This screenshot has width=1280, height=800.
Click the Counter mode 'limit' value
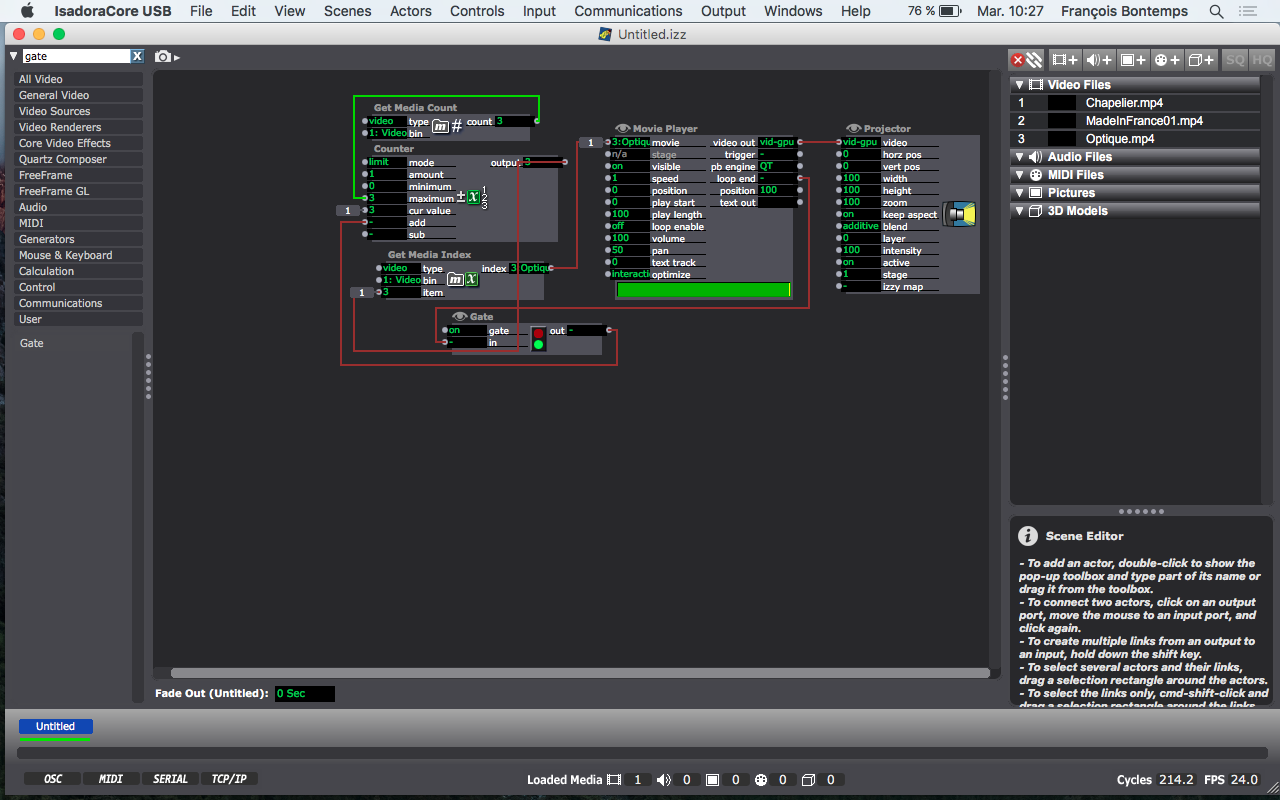click(387, 162)
